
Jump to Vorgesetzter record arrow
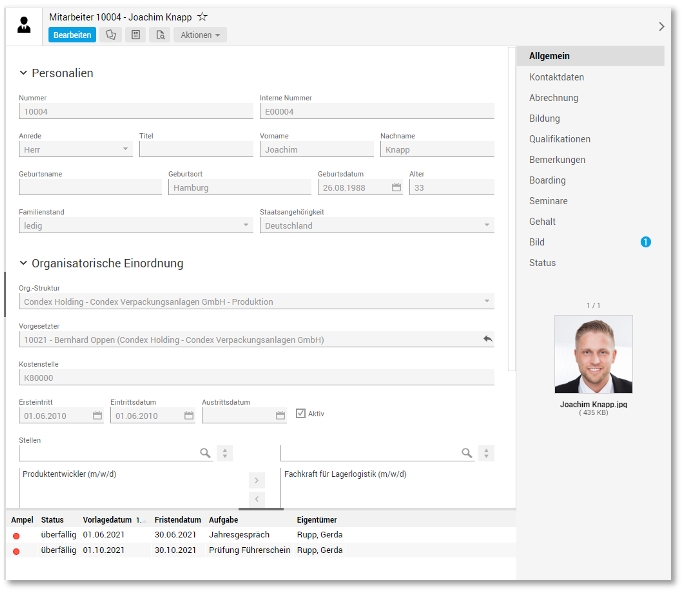487,339
